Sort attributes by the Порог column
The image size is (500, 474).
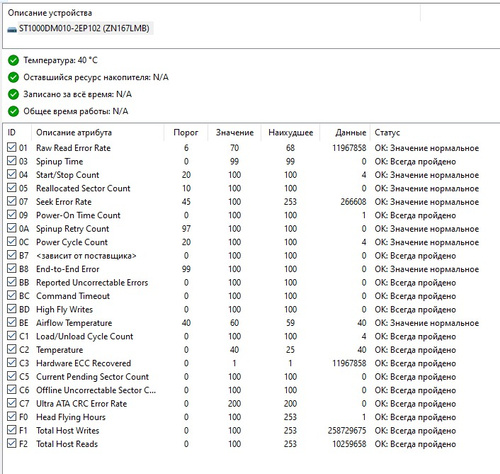186,133
